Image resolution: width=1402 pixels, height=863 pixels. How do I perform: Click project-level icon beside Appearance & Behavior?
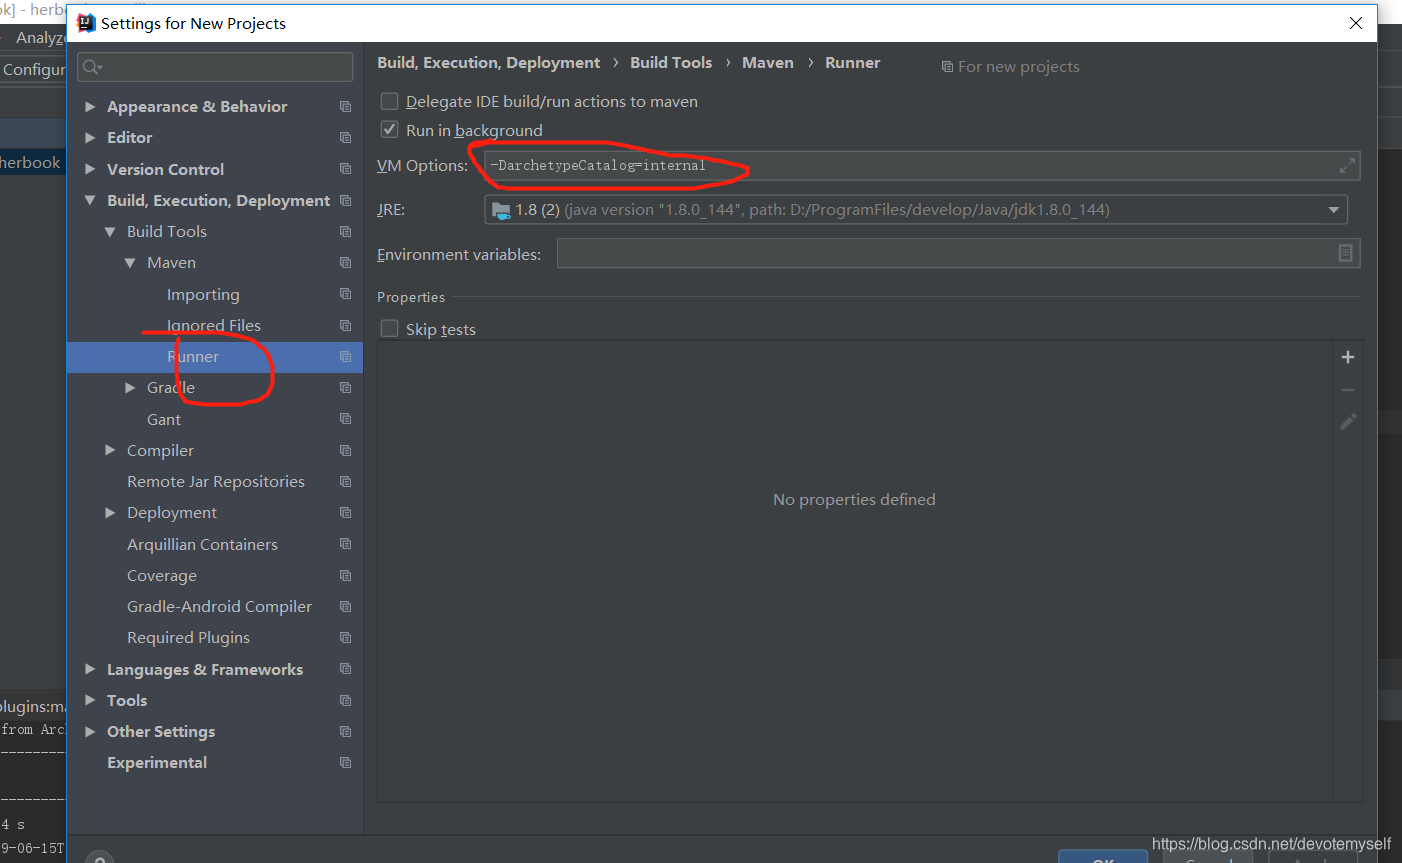click(345, 106)
